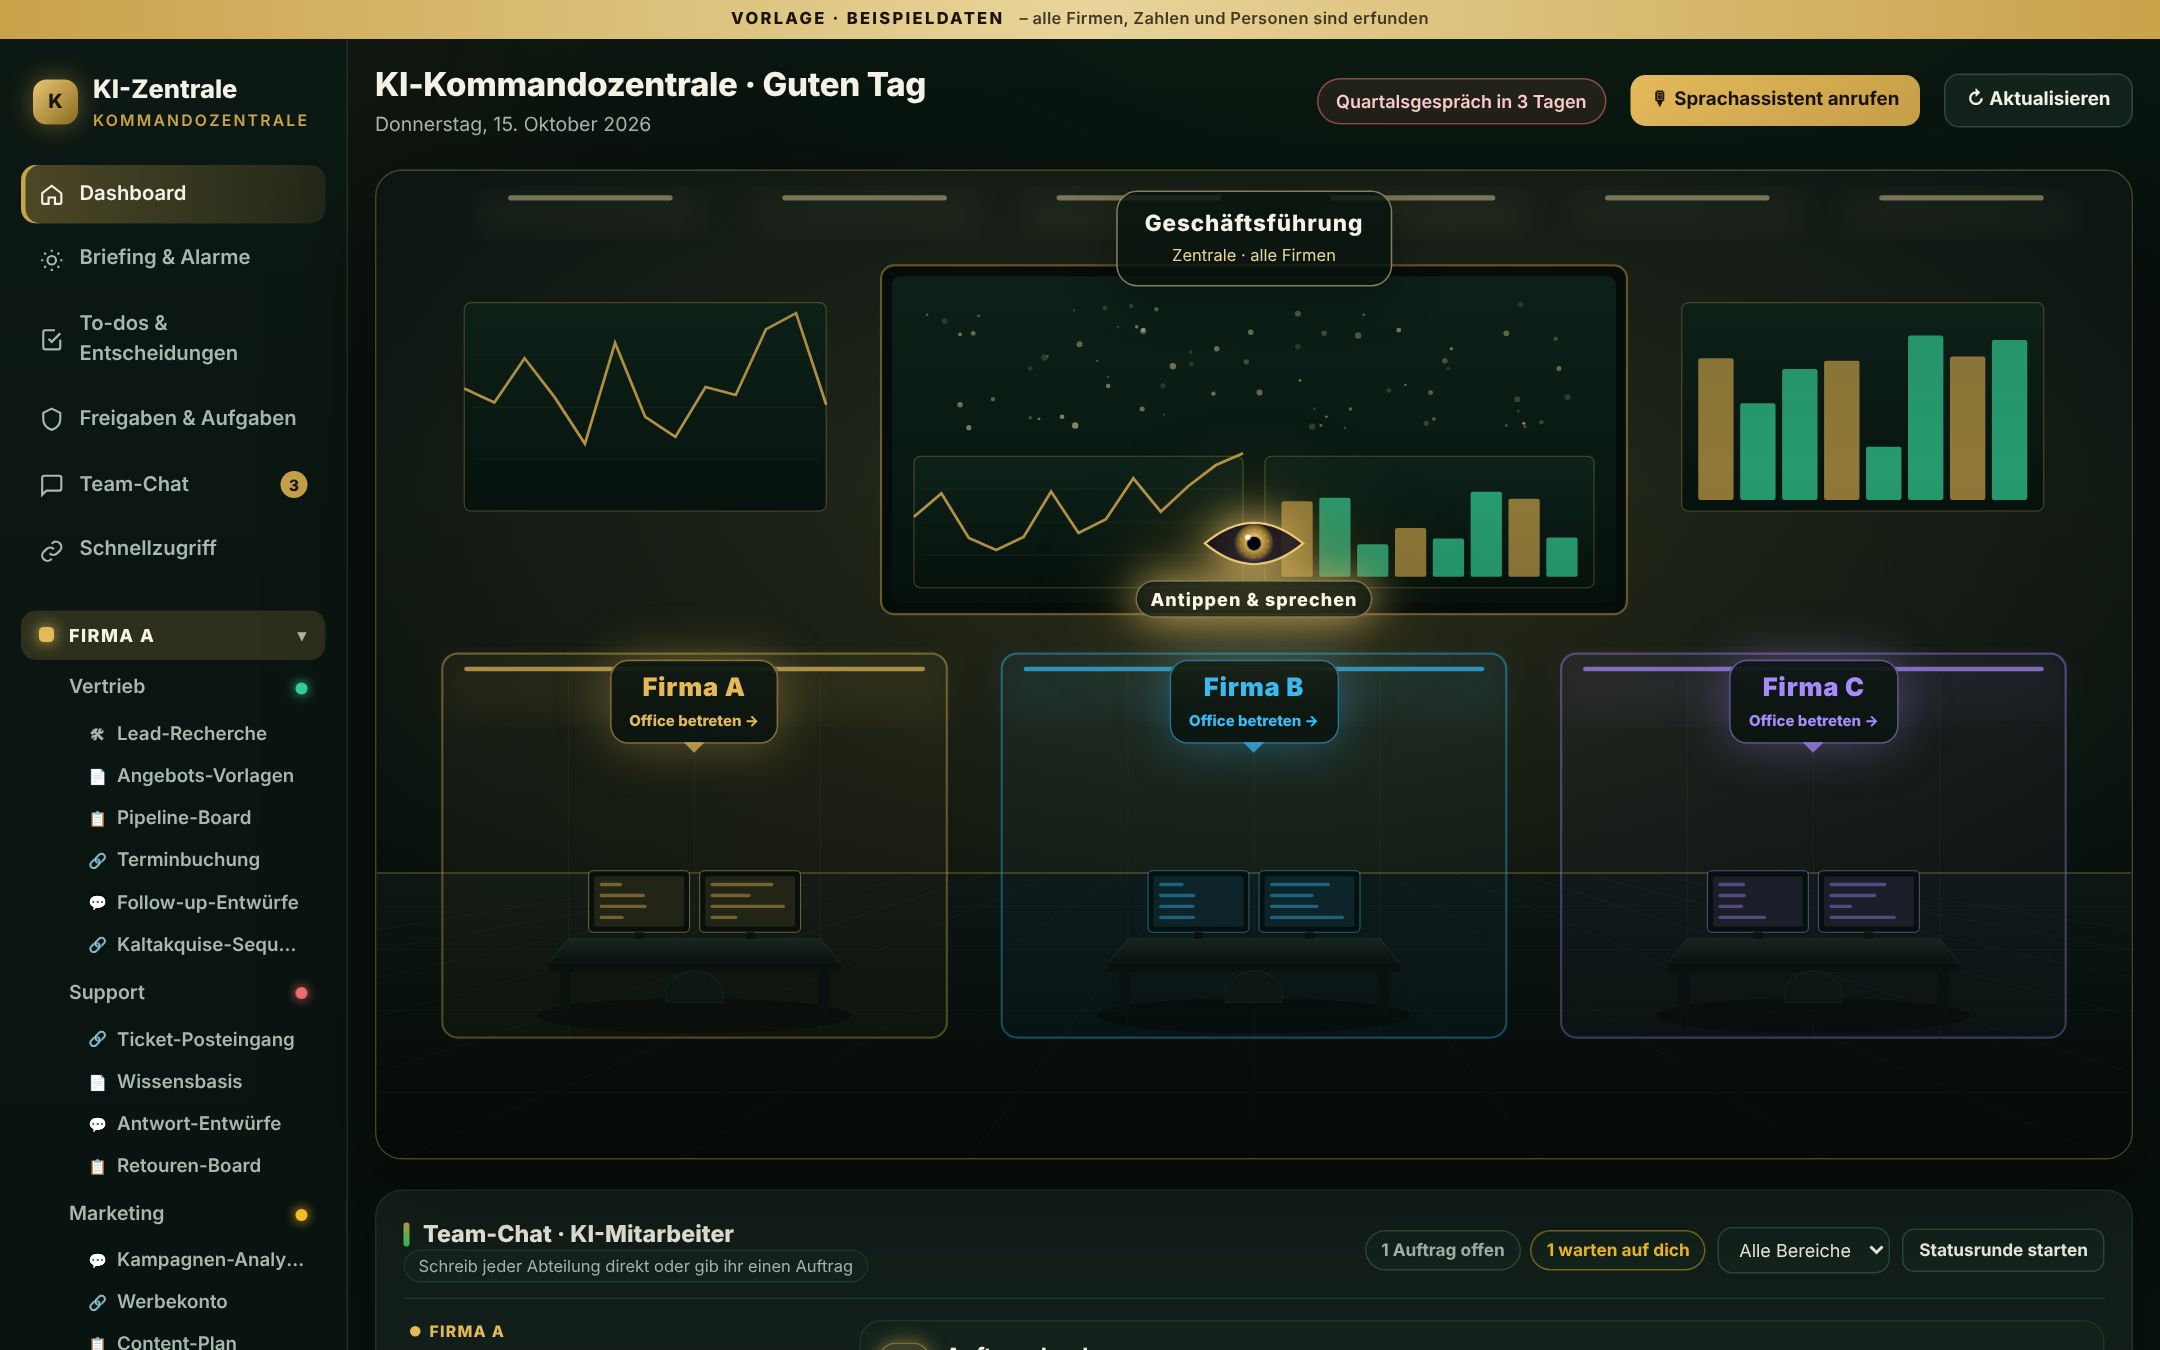Click the Follow-up-Entwürfe chat icon
This screenshot has height=1350, width=2160.
(97, 903)
